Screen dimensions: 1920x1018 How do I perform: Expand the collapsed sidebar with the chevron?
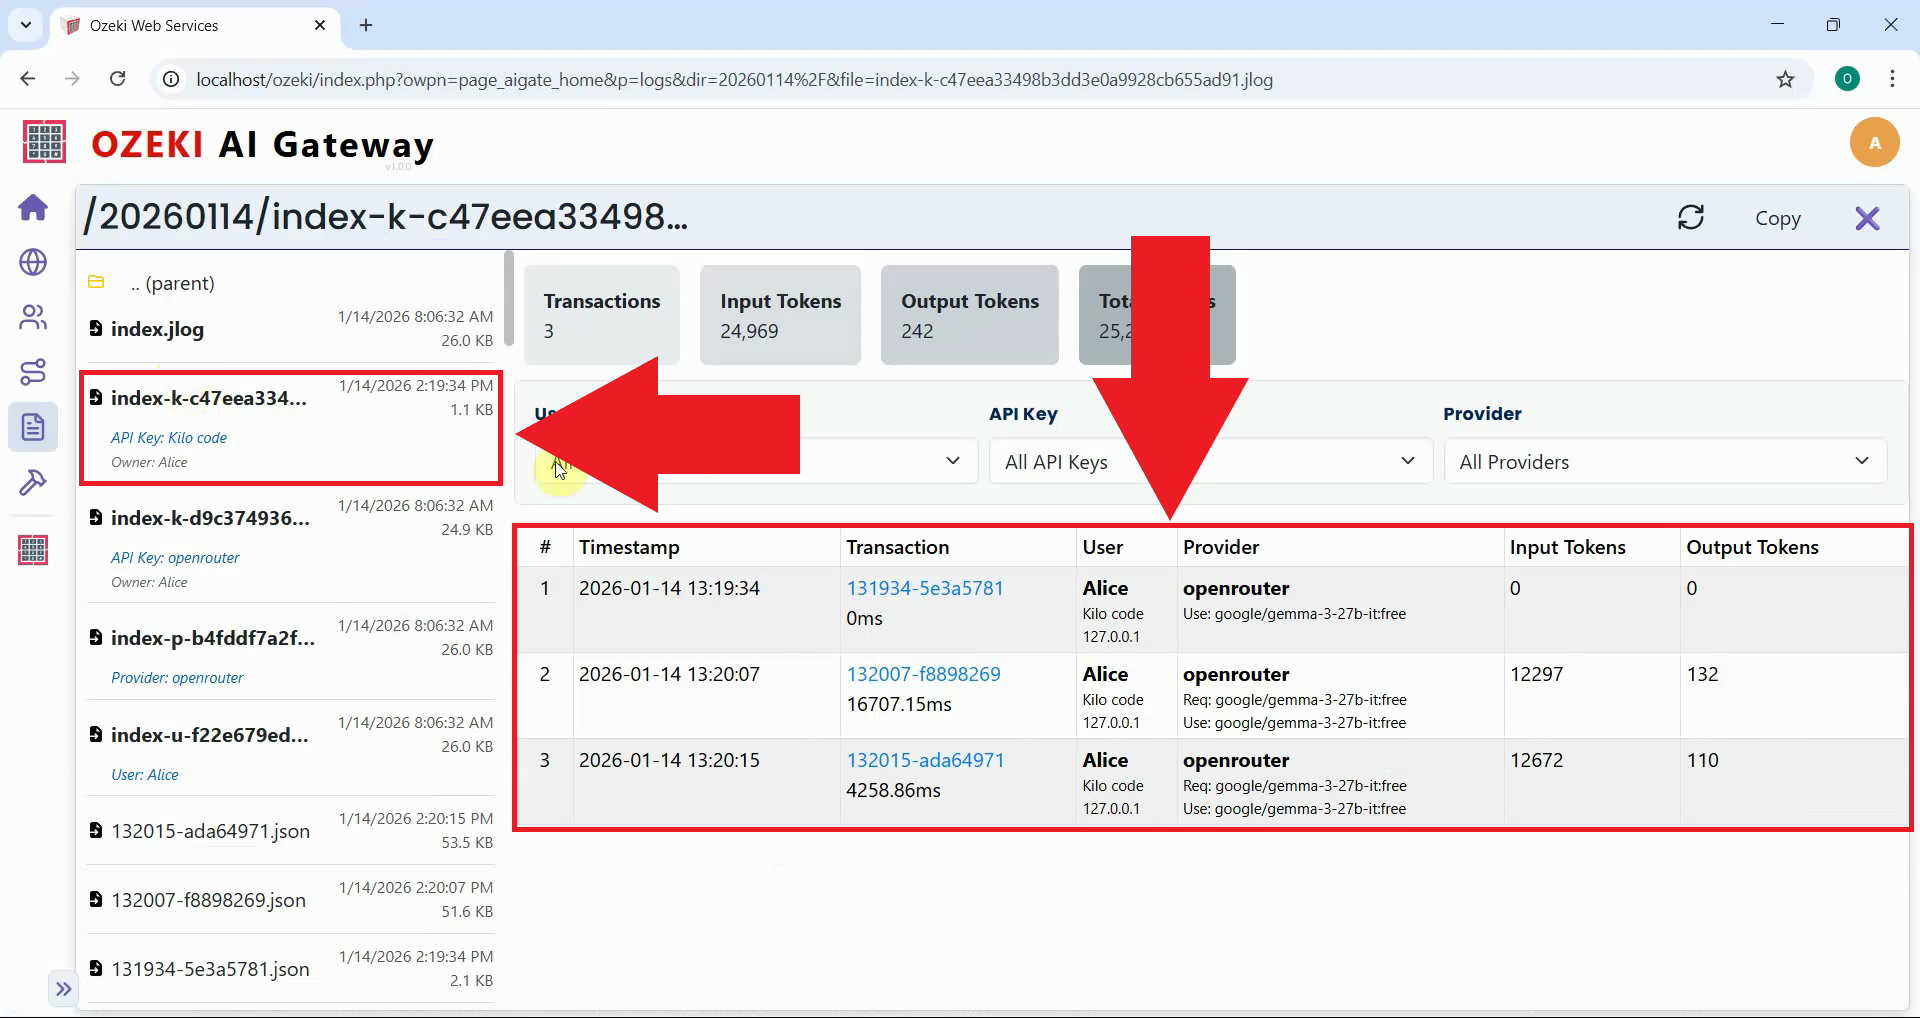(64, 988)
